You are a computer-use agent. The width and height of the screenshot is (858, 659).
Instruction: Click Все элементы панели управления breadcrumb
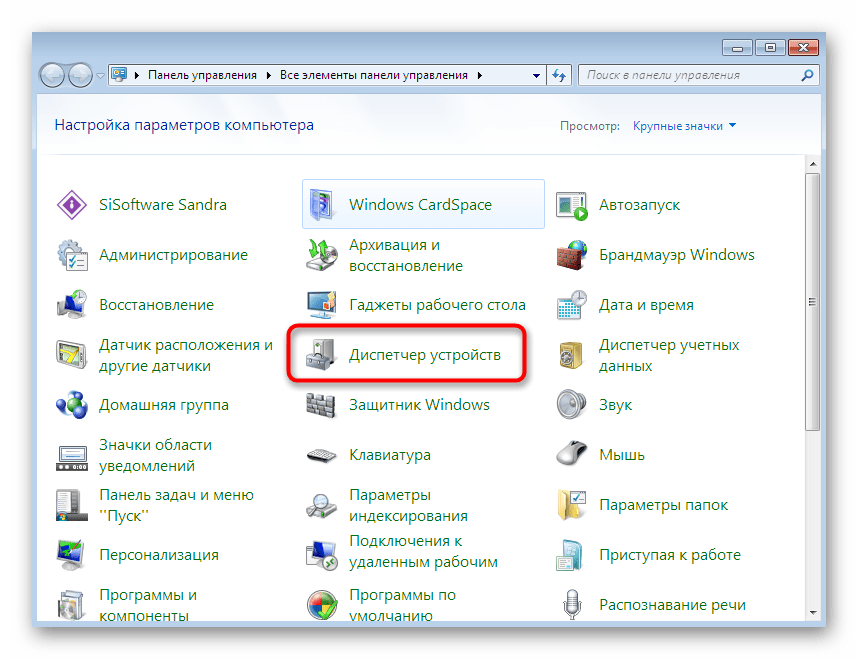374,76
